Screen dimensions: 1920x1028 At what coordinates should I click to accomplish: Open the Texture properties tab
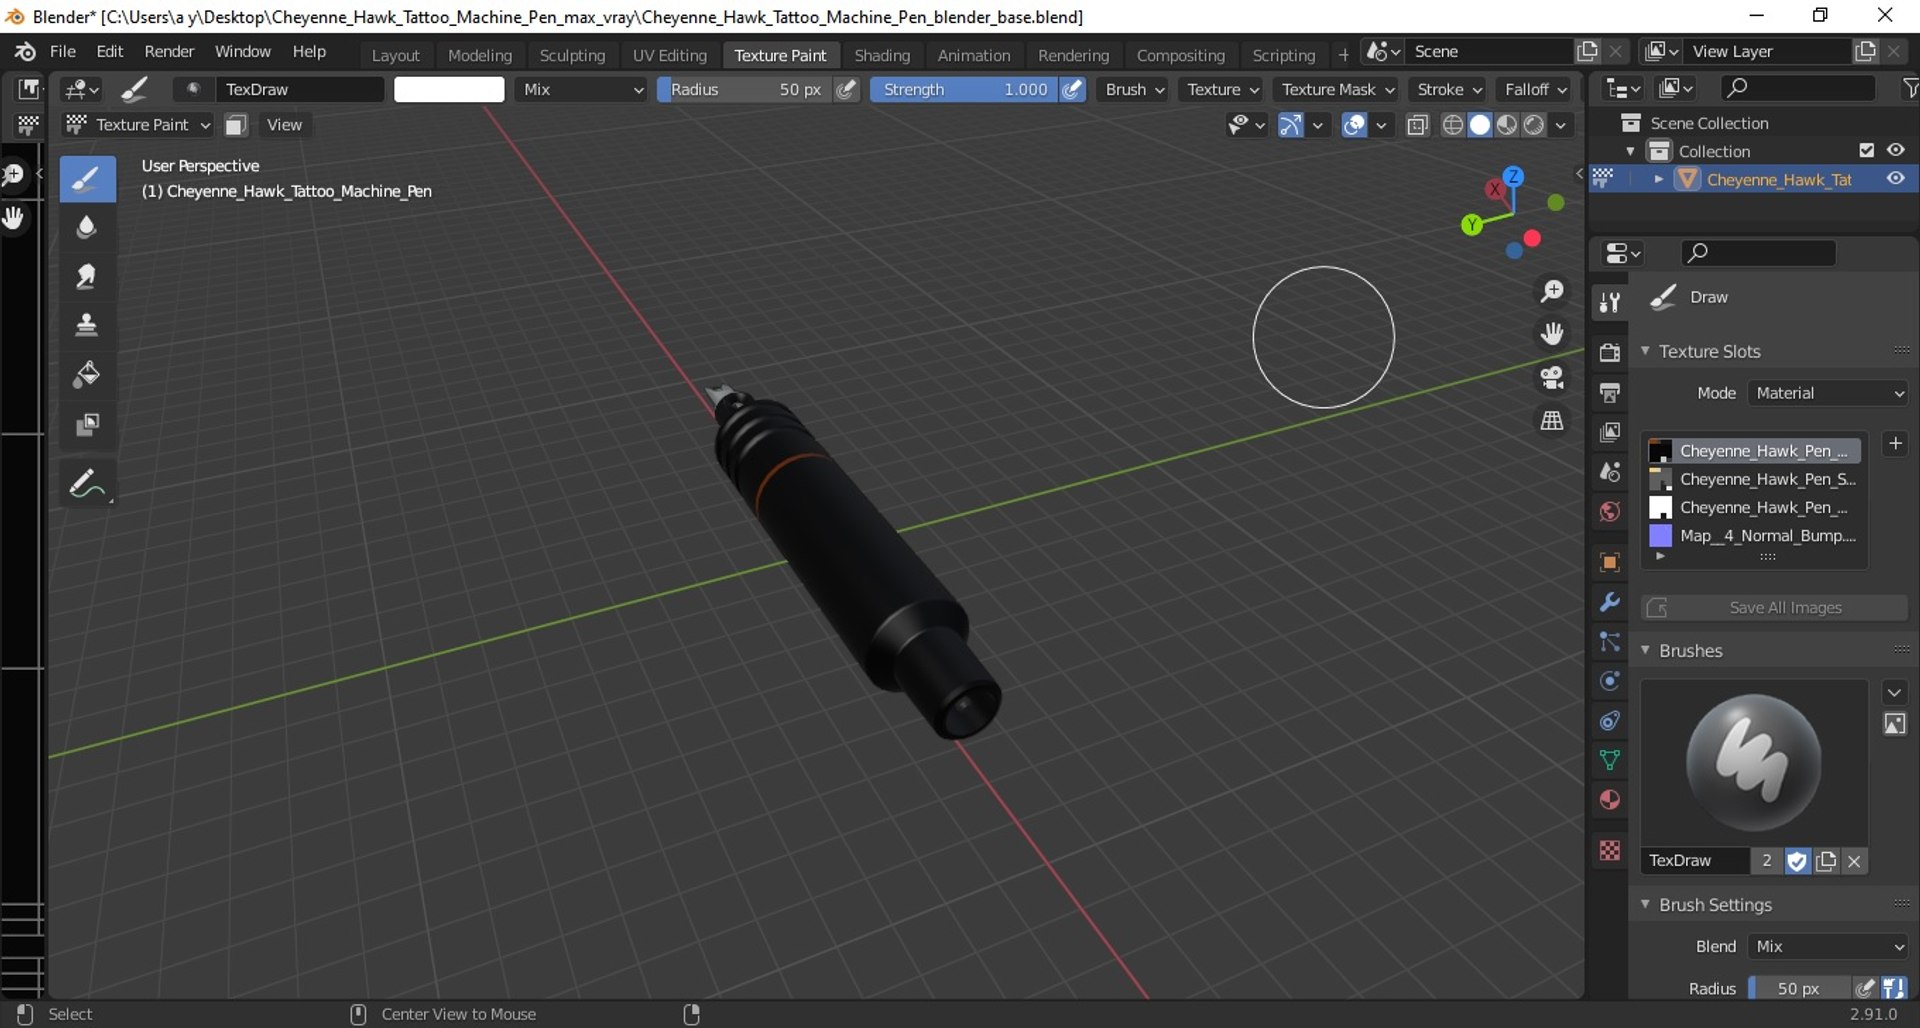coord(1609,850)
